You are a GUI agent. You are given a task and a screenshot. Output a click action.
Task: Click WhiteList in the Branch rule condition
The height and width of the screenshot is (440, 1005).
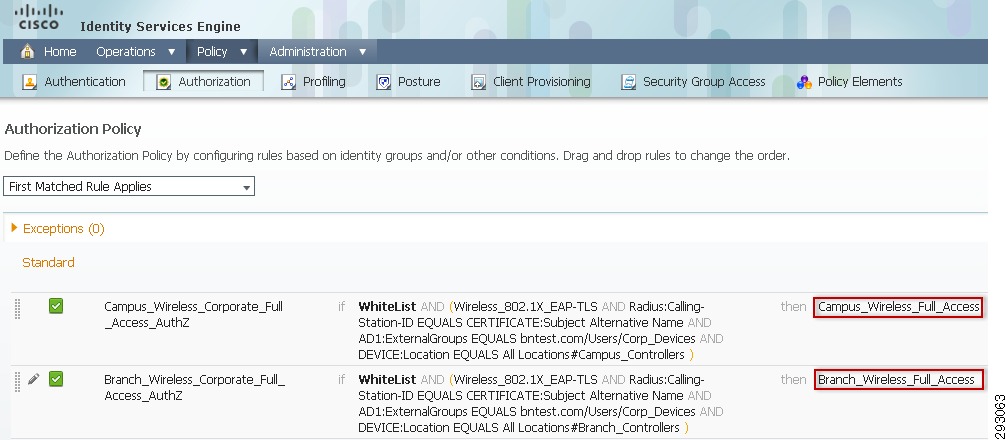387,380
